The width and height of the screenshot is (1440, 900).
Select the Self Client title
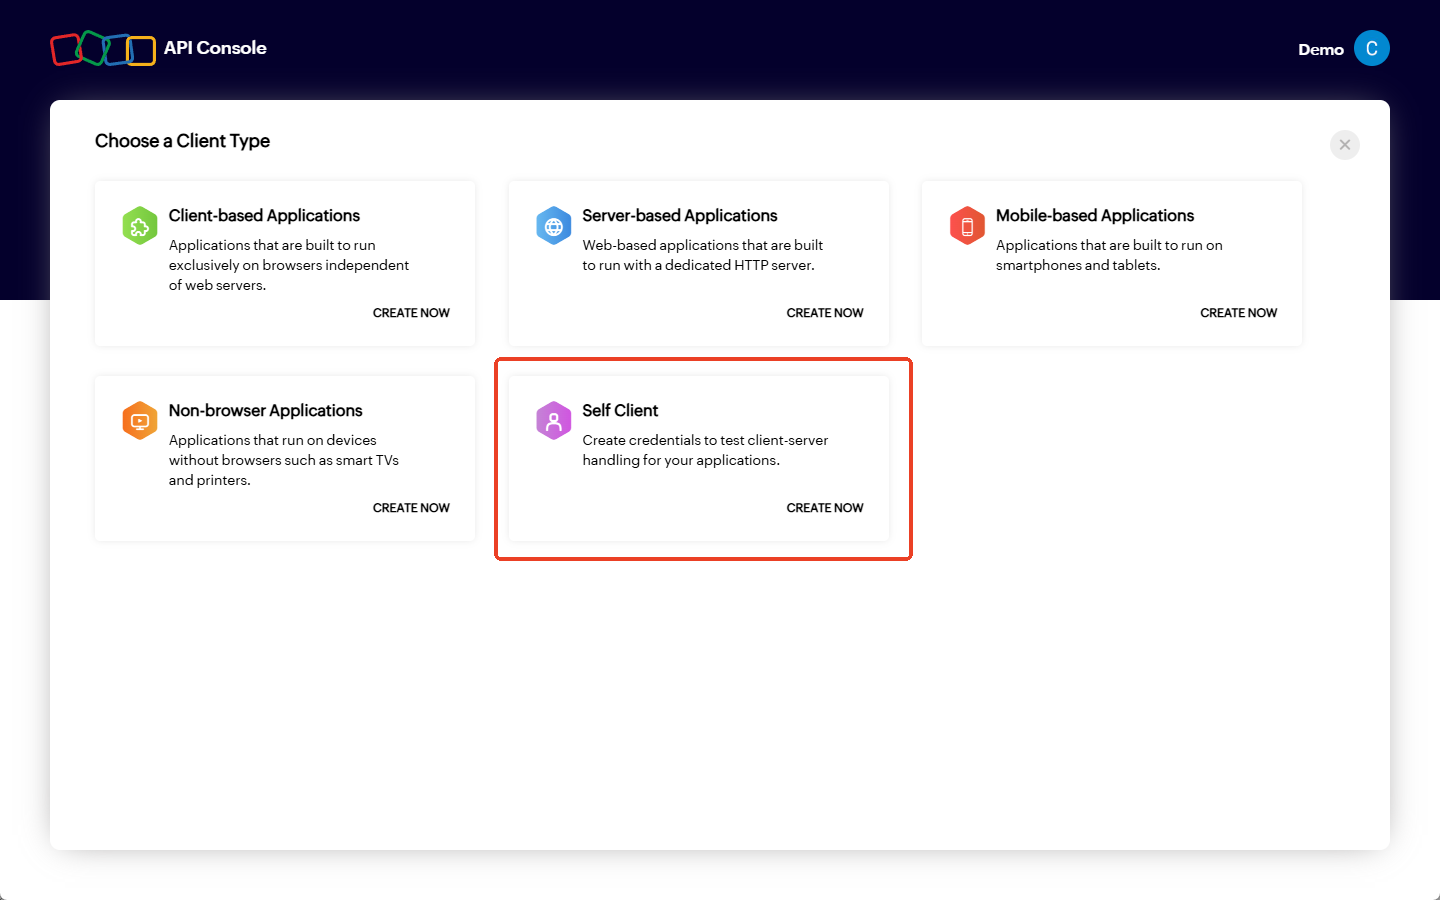click(x=620, y=411)
